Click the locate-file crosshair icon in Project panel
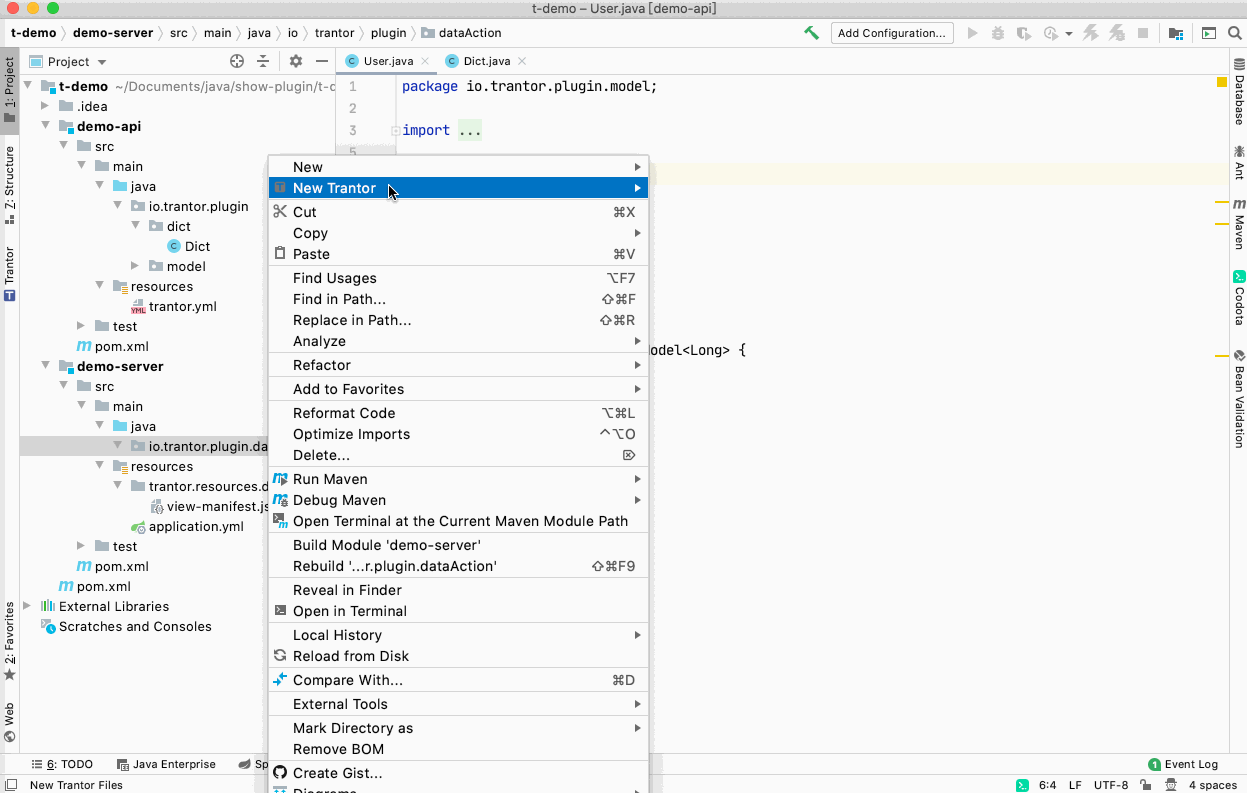Screen dimensions: 1247x793 pyautogui.click(x=237, y=61)
